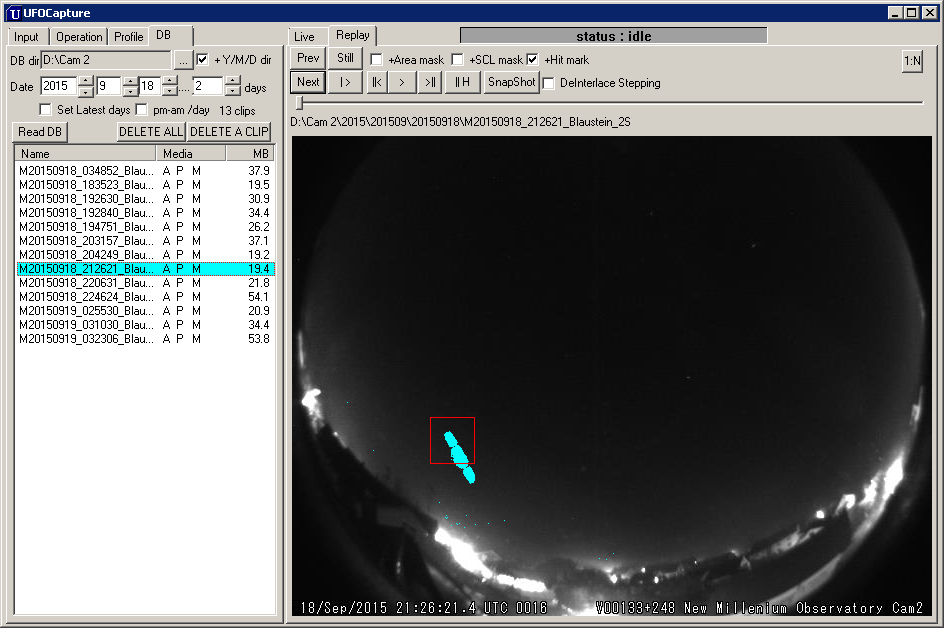Decrease the number of days stepper
The image size is (944, 628).
pyautogui.click(x=233, y=92)
